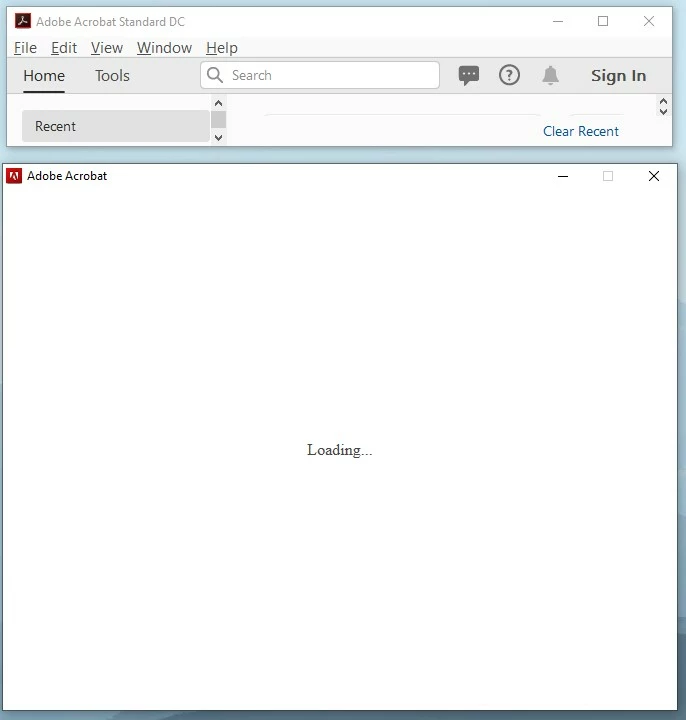Screen dimensions: 686x720
Task: Click the Sign In button
Action: [619, 76]
